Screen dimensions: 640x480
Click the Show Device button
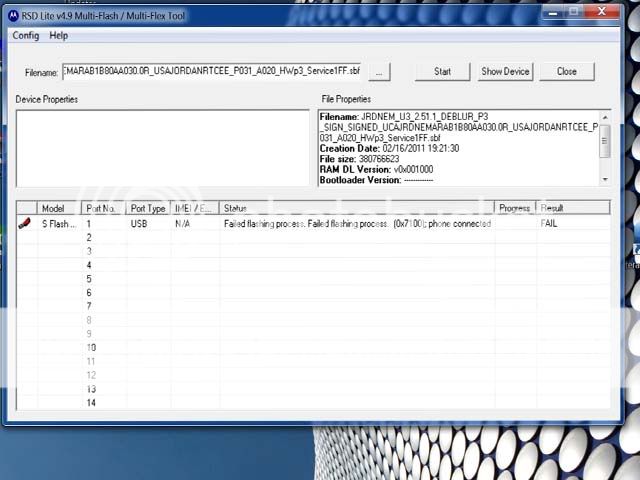[x=505, y=72]
